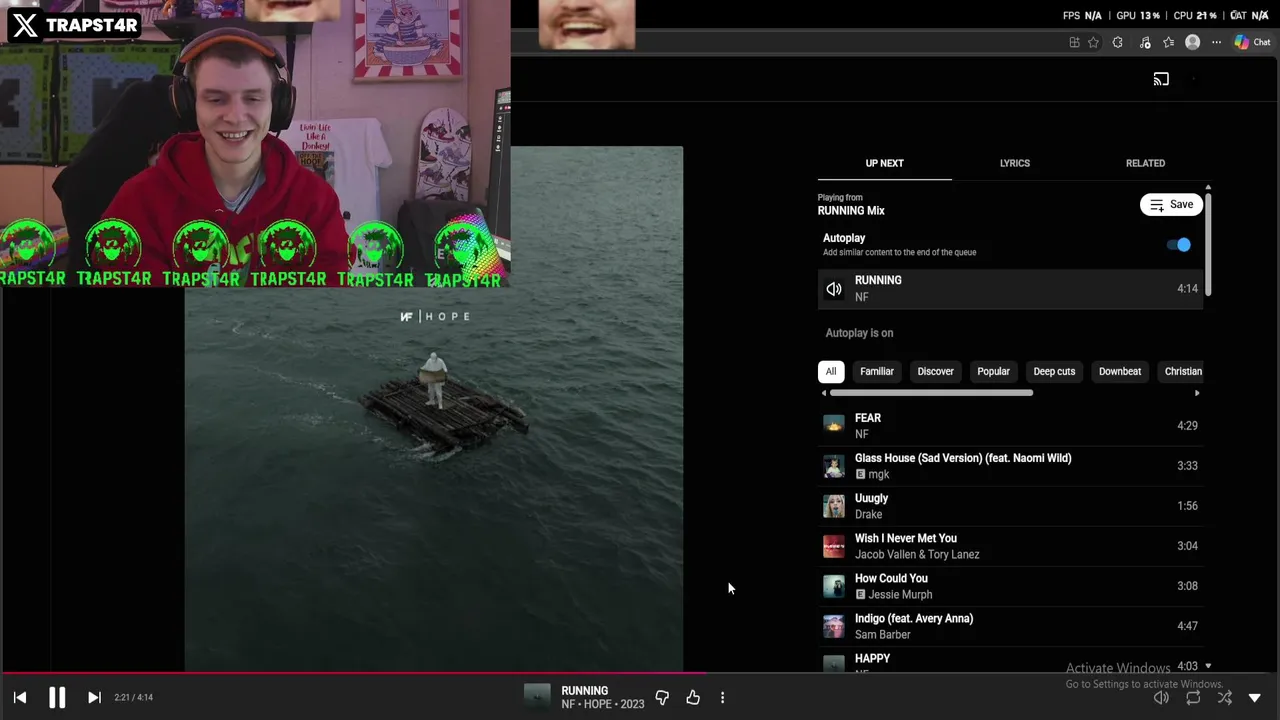Viewport: 1280px width, 720px height.
Task: Open the browser Settings and more menu
Action: tap(1216, 42)
